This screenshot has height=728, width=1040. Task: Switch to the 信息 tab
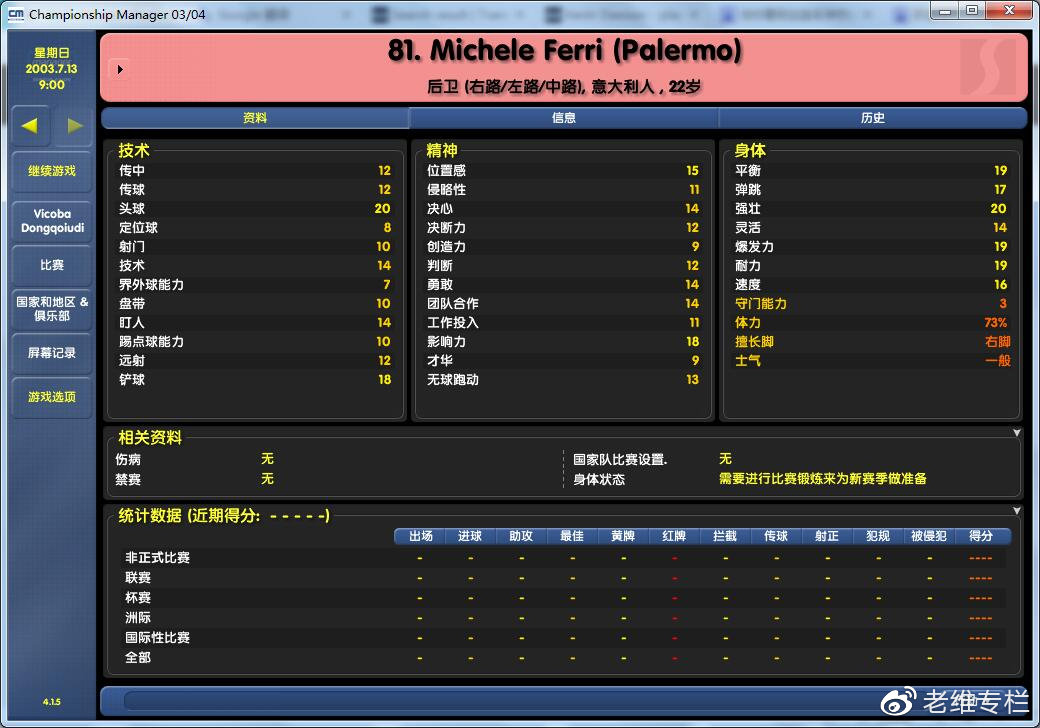coord(564,118)
